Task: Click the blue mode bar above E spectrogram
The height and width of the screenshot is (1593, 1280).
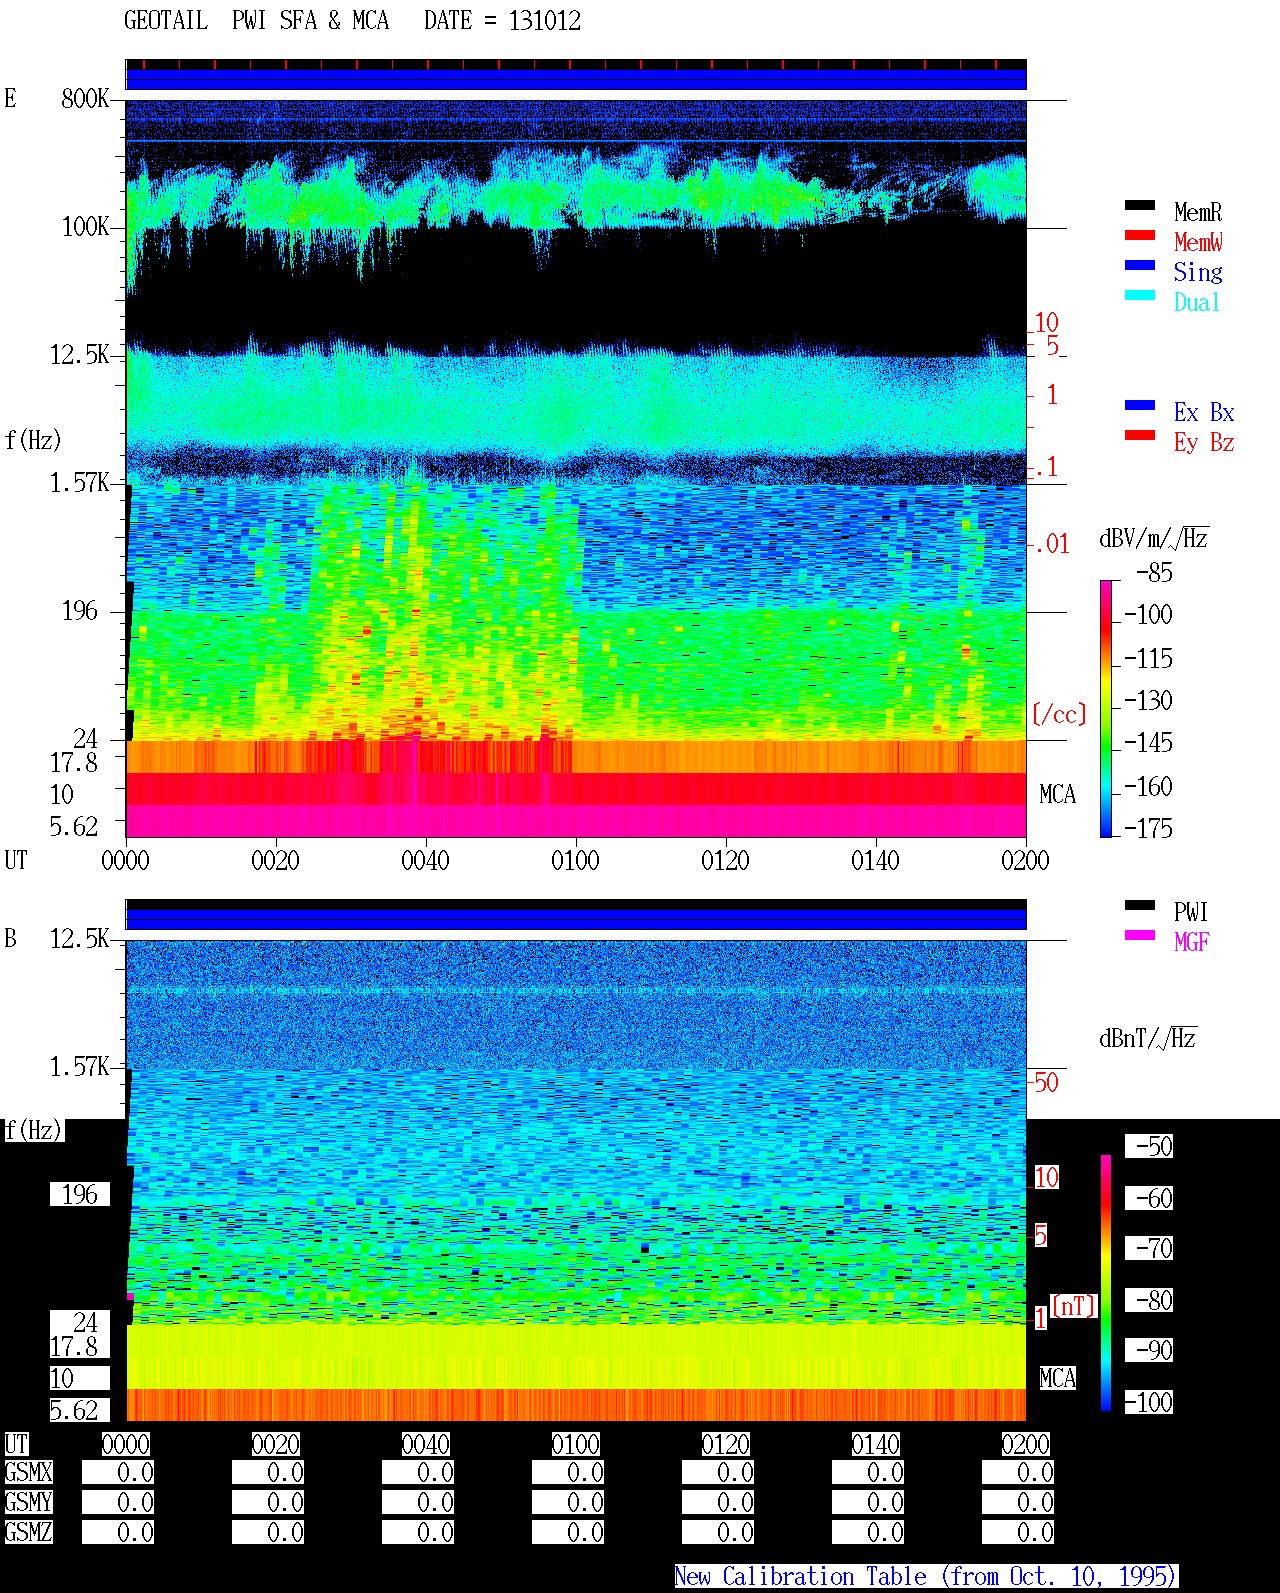Action: coord(576,80)
